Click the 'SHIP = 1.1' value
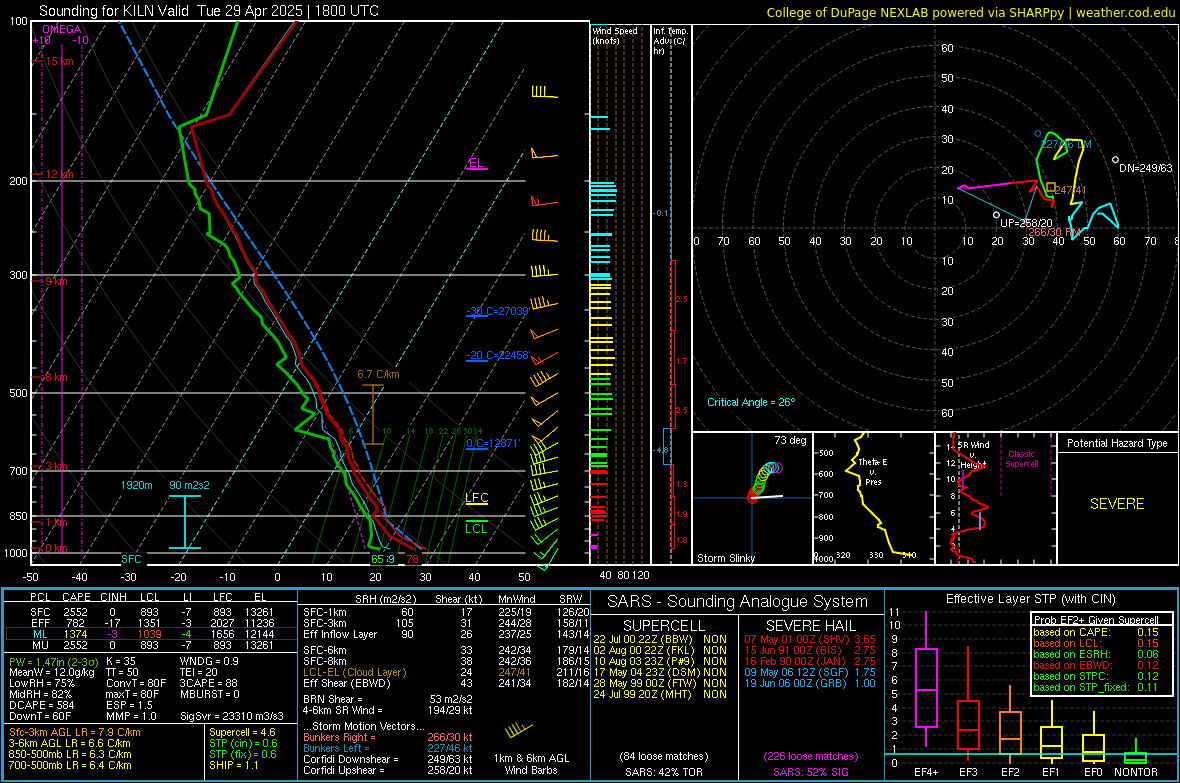Screen dimensions: 1180x783 pos(233,765)
